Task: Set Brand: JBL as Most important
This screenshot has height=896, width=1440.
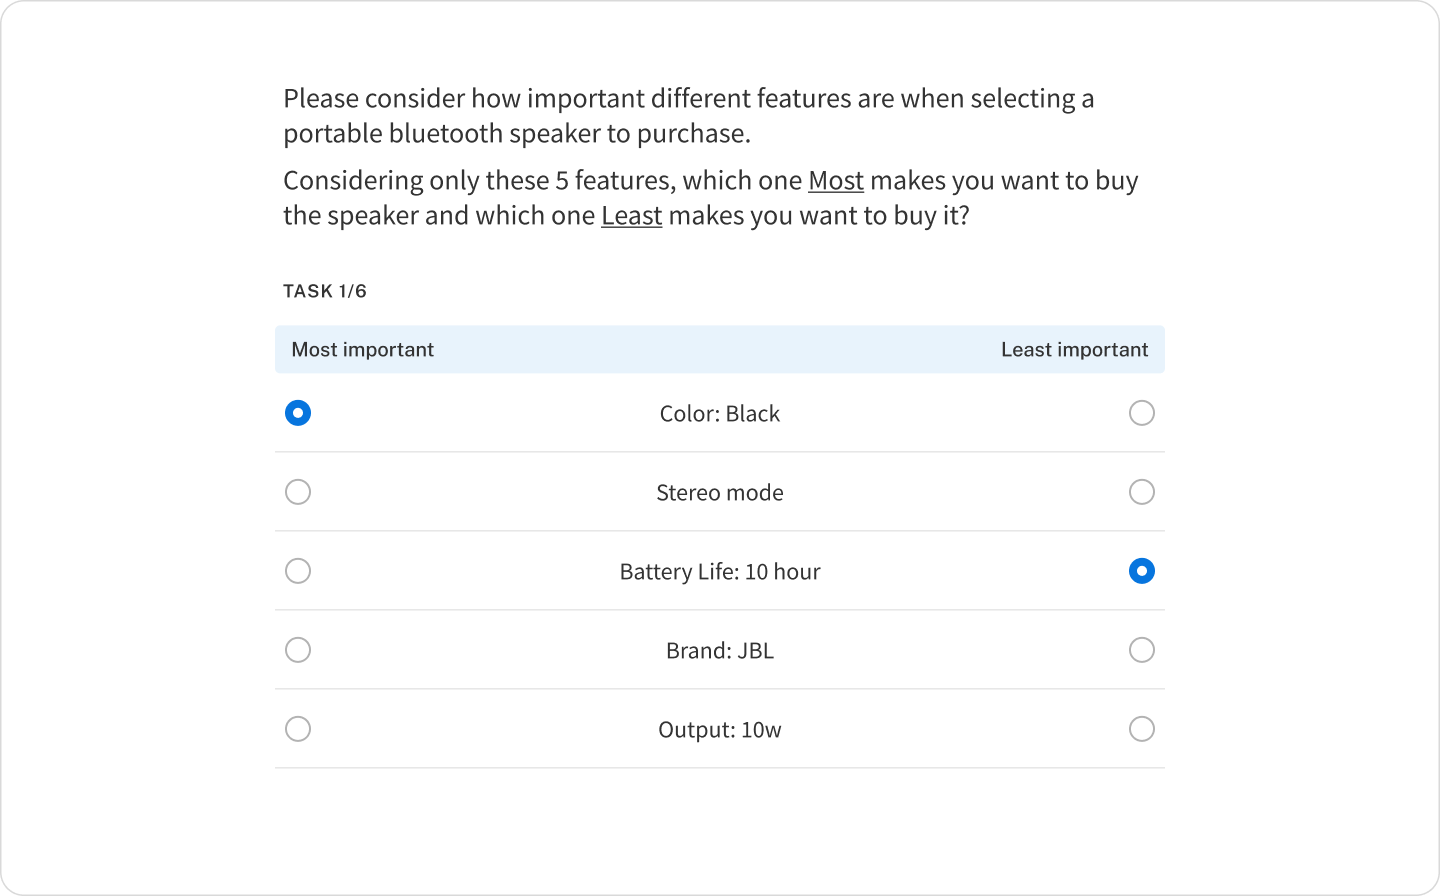Action: pos(298,650)
